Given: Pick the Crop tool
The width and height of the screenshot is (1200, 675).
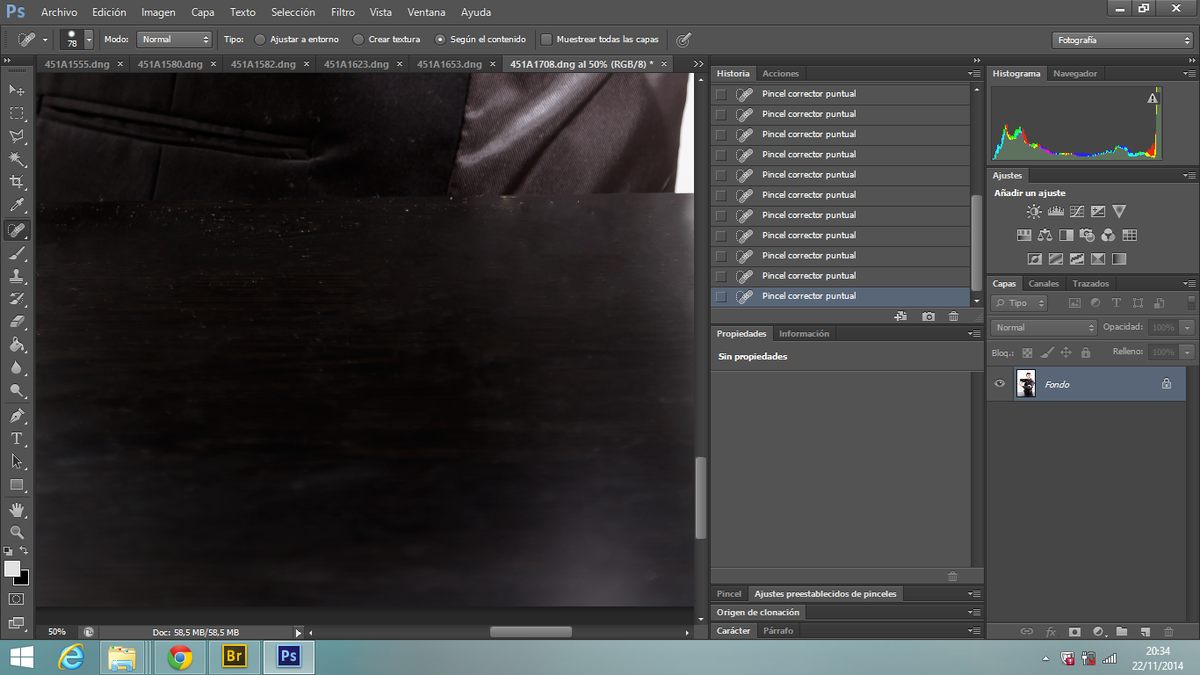Looking at the screenshot, I should 17,182.
